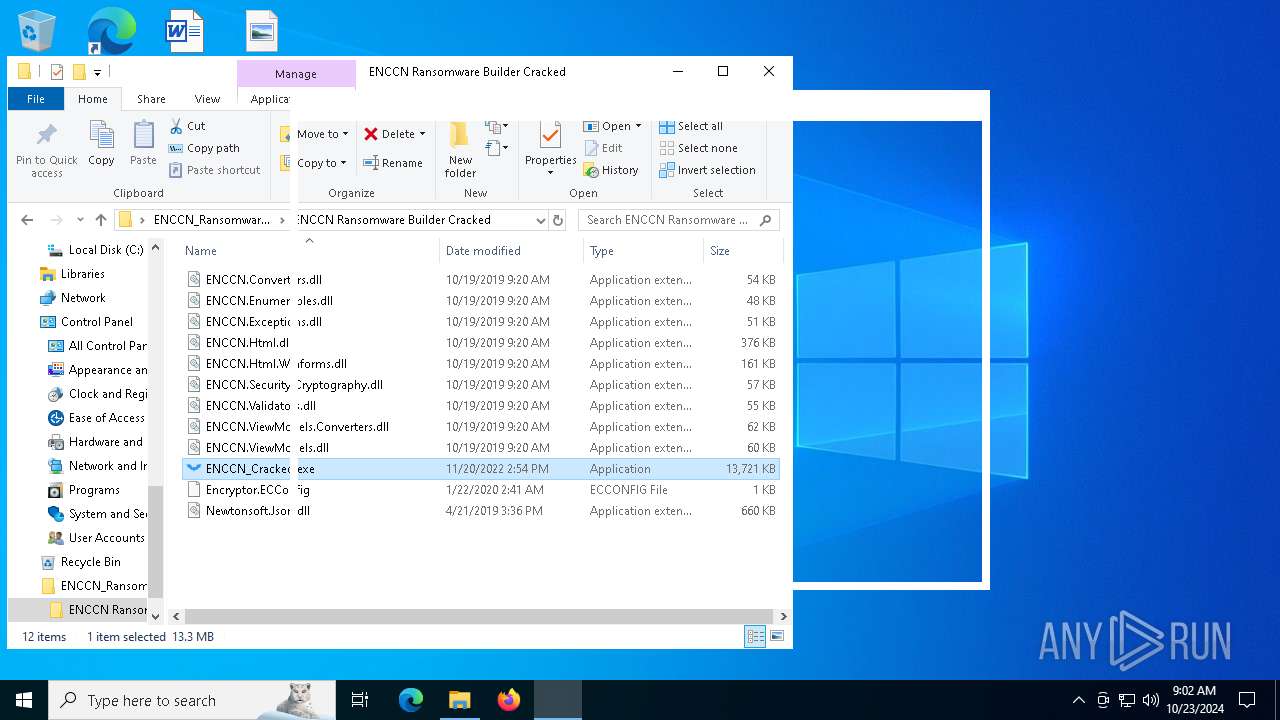Click Copy path in Clipboard group
The height and width of the screenshot is (720, 1280).
[204, 148]
